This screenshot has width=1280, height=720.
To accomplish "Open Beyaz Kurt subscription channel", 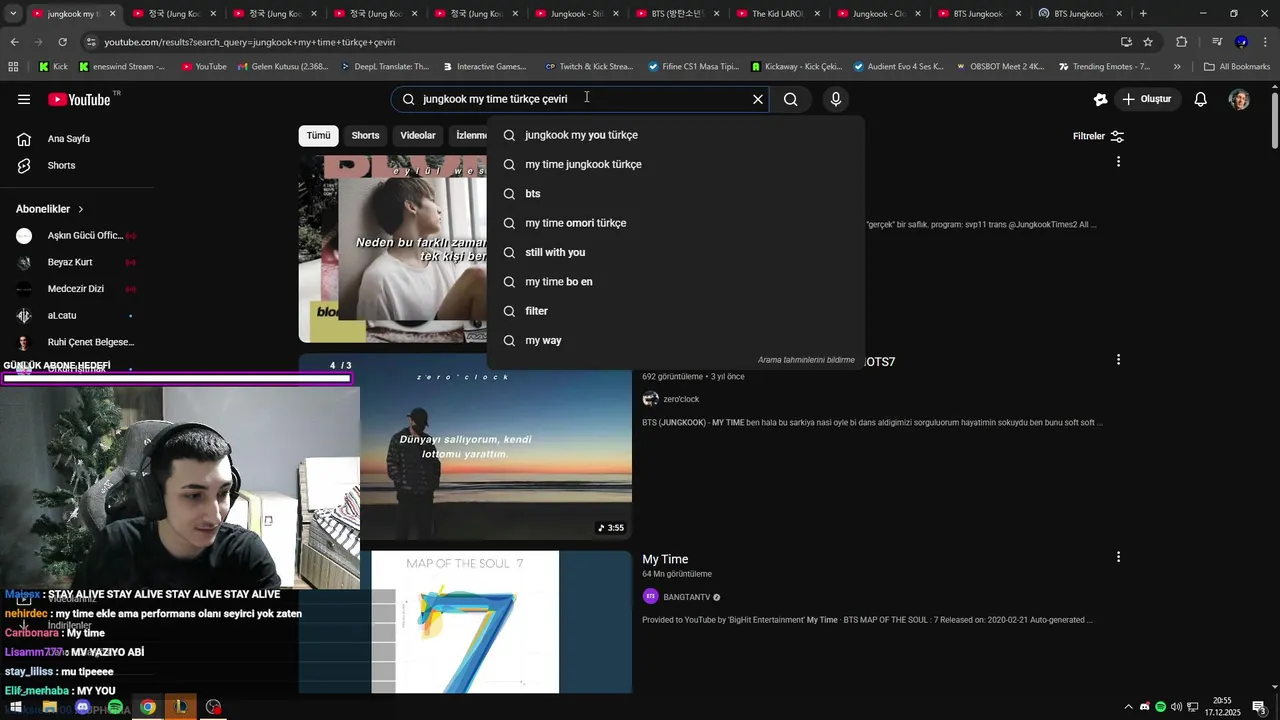I will click(76, 262).
